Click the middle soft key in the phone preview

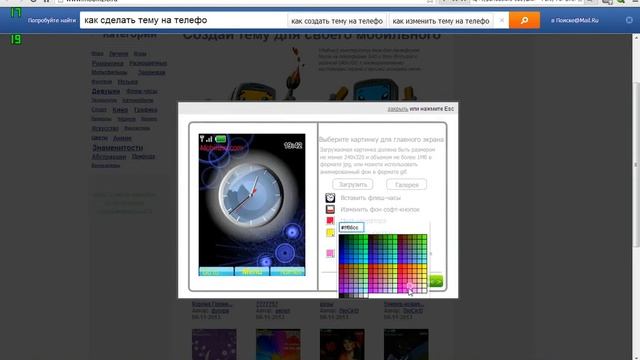[252, 271]
